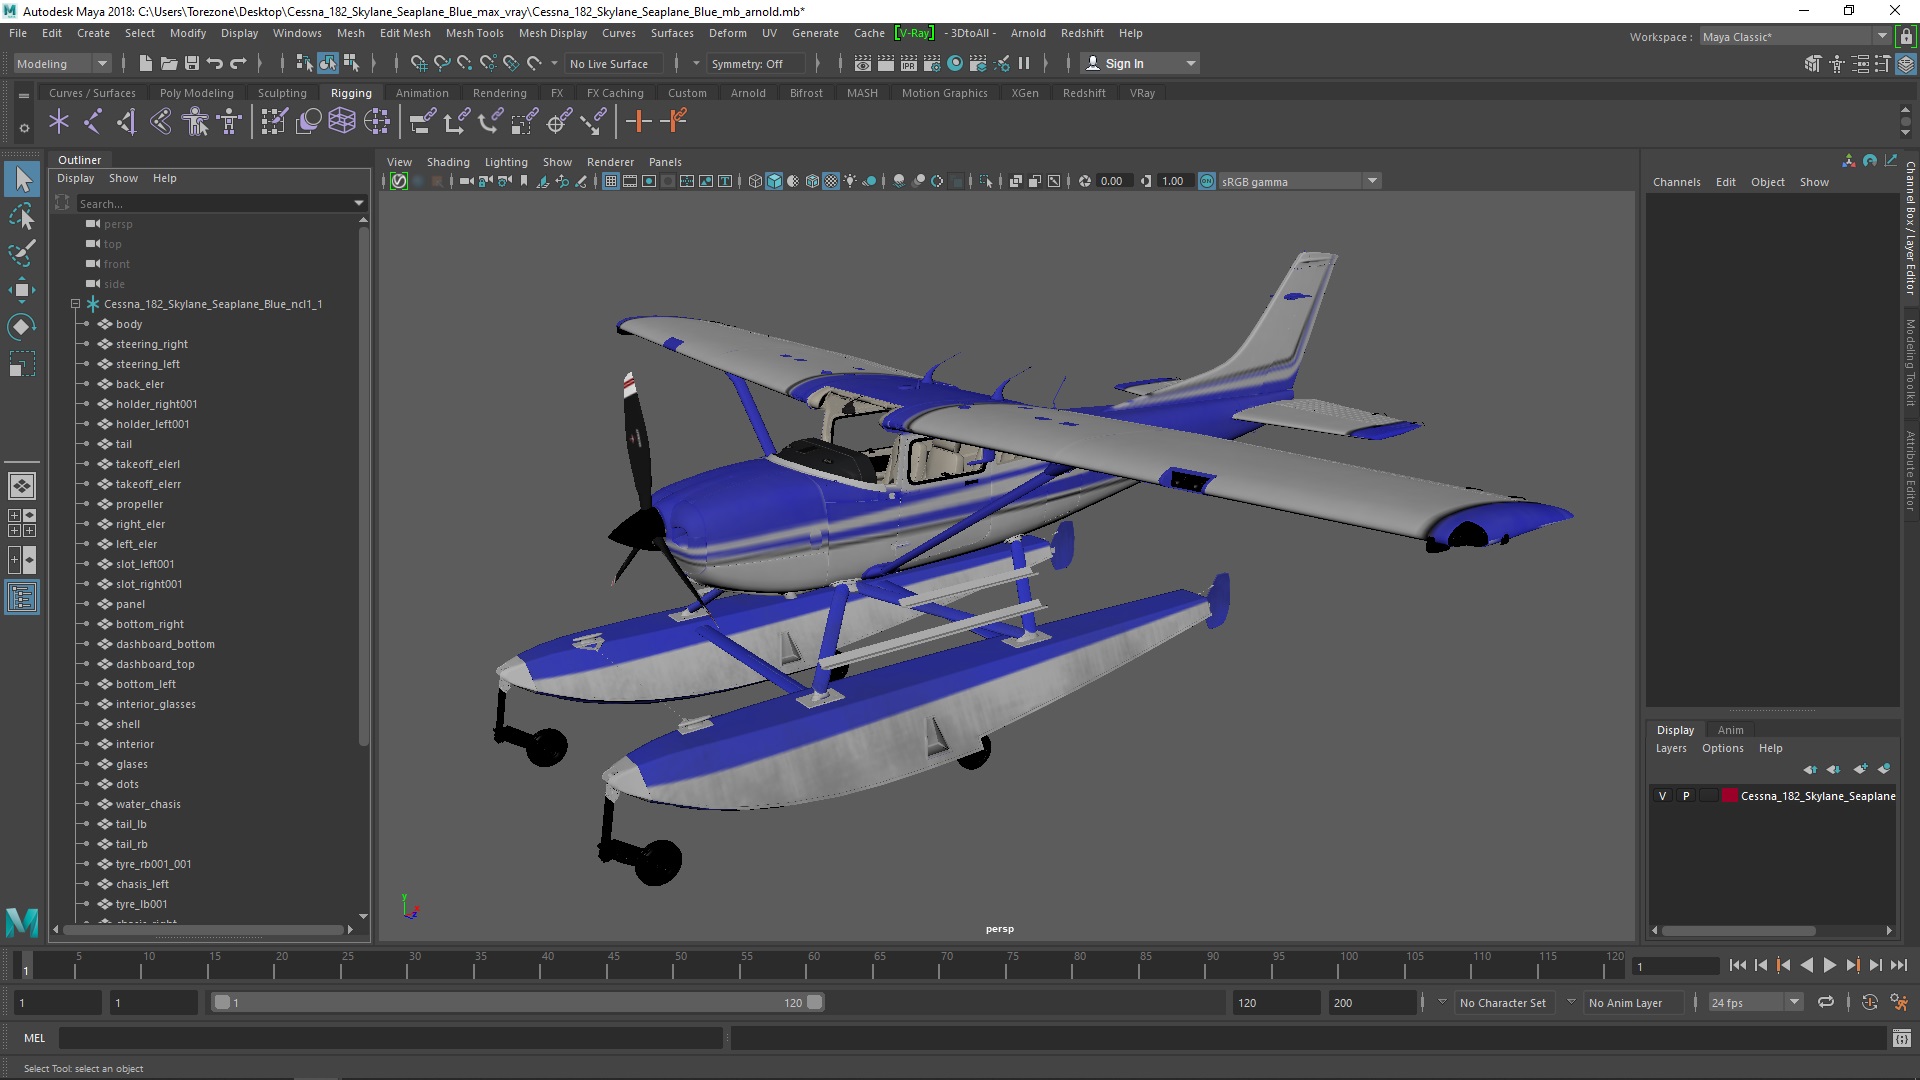
Task: Toggle the Outliner panel icon in sidebar
Action: pyautogui.click(x=21, y=598)
